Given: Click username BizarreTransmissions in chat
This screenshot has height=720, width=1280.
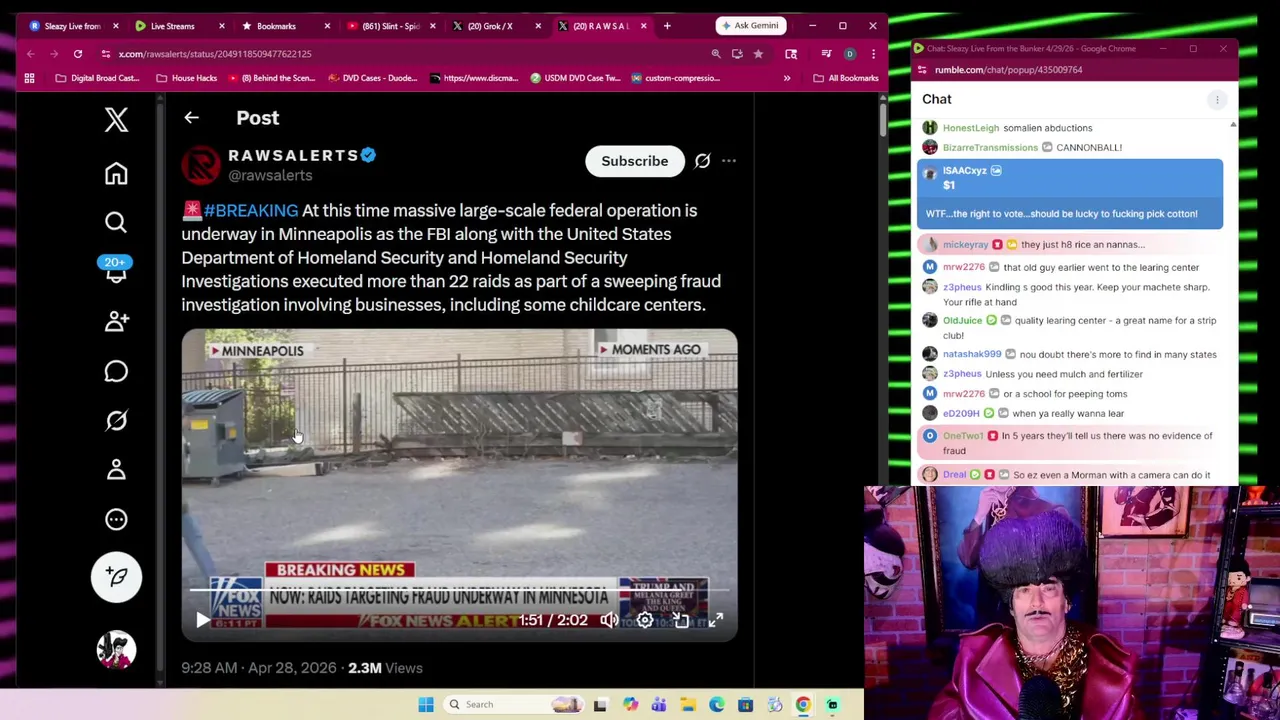Looking at the screenshot, I should click(x=990, y=148).
